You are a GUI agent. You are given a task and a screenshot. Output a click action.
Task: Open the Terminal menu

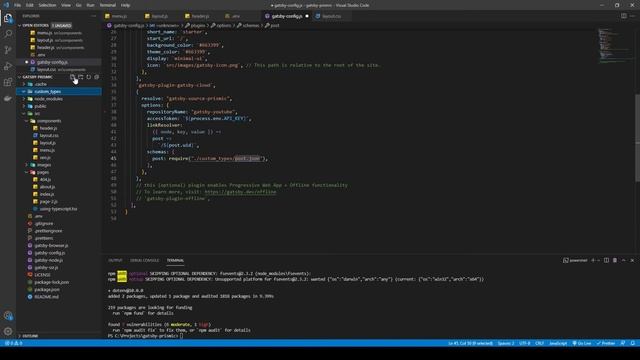108,5
